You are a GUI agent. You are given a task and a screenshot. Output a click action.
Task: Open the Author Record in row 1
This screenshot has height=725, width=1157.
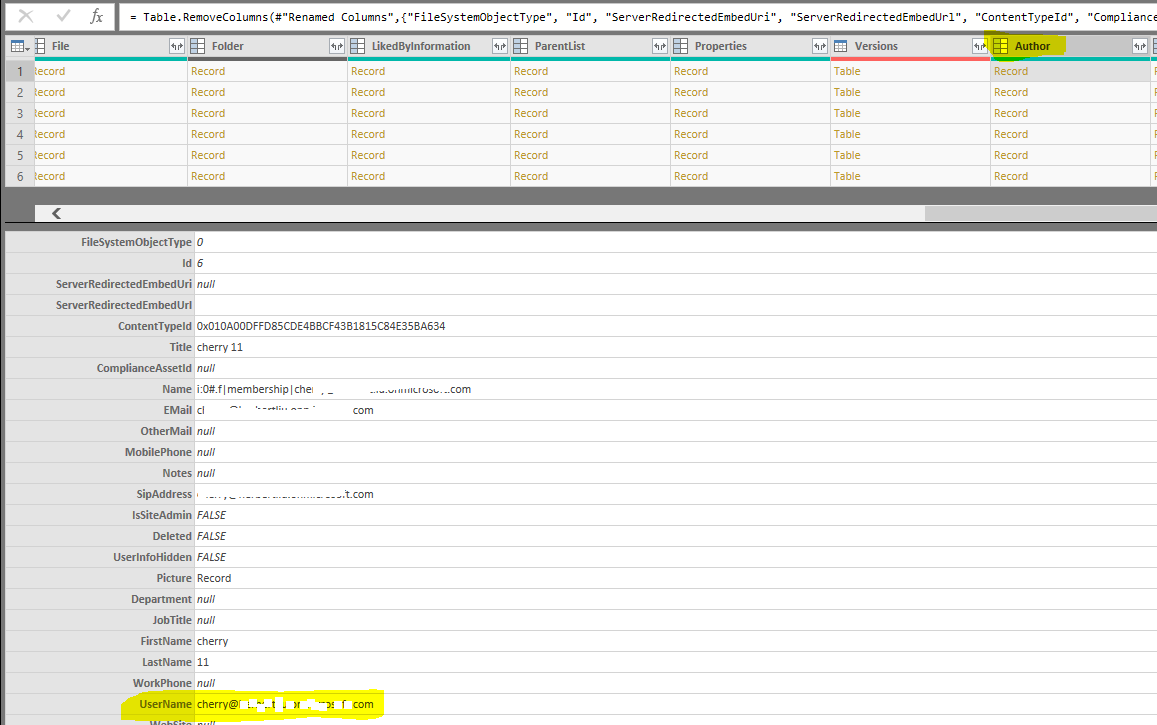click(1010, 72)
